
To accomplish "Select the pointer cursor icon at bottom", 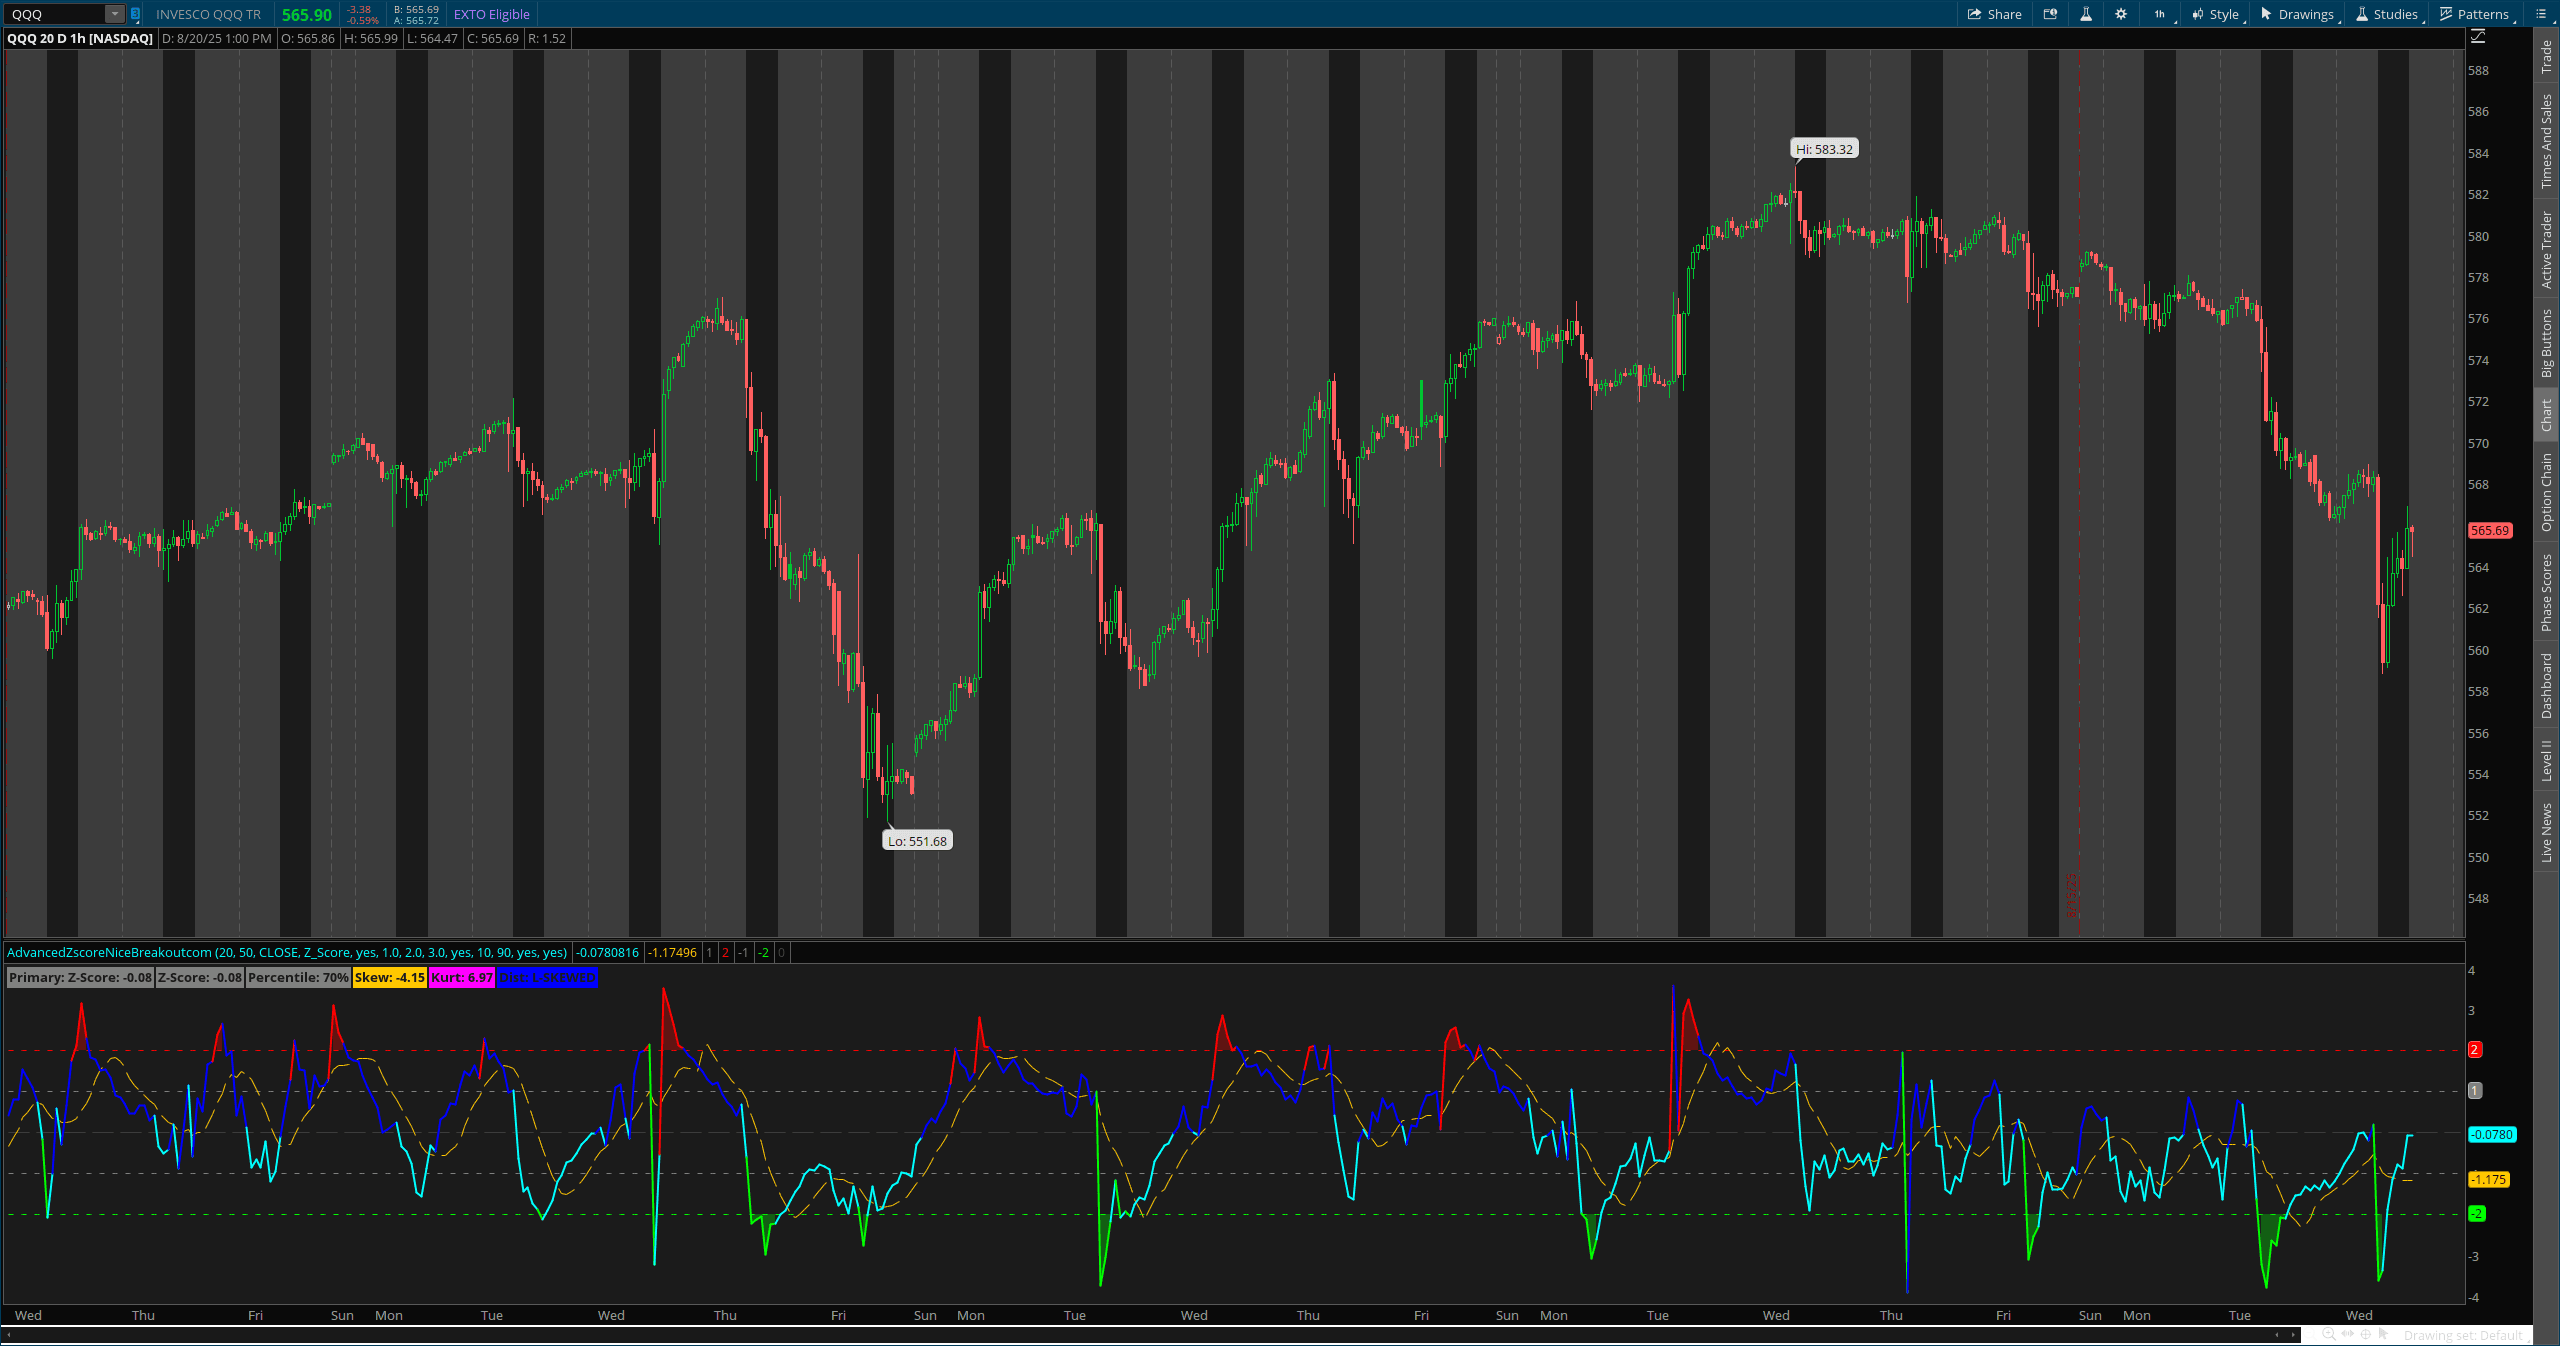I will click(x=2383, y=1334).
